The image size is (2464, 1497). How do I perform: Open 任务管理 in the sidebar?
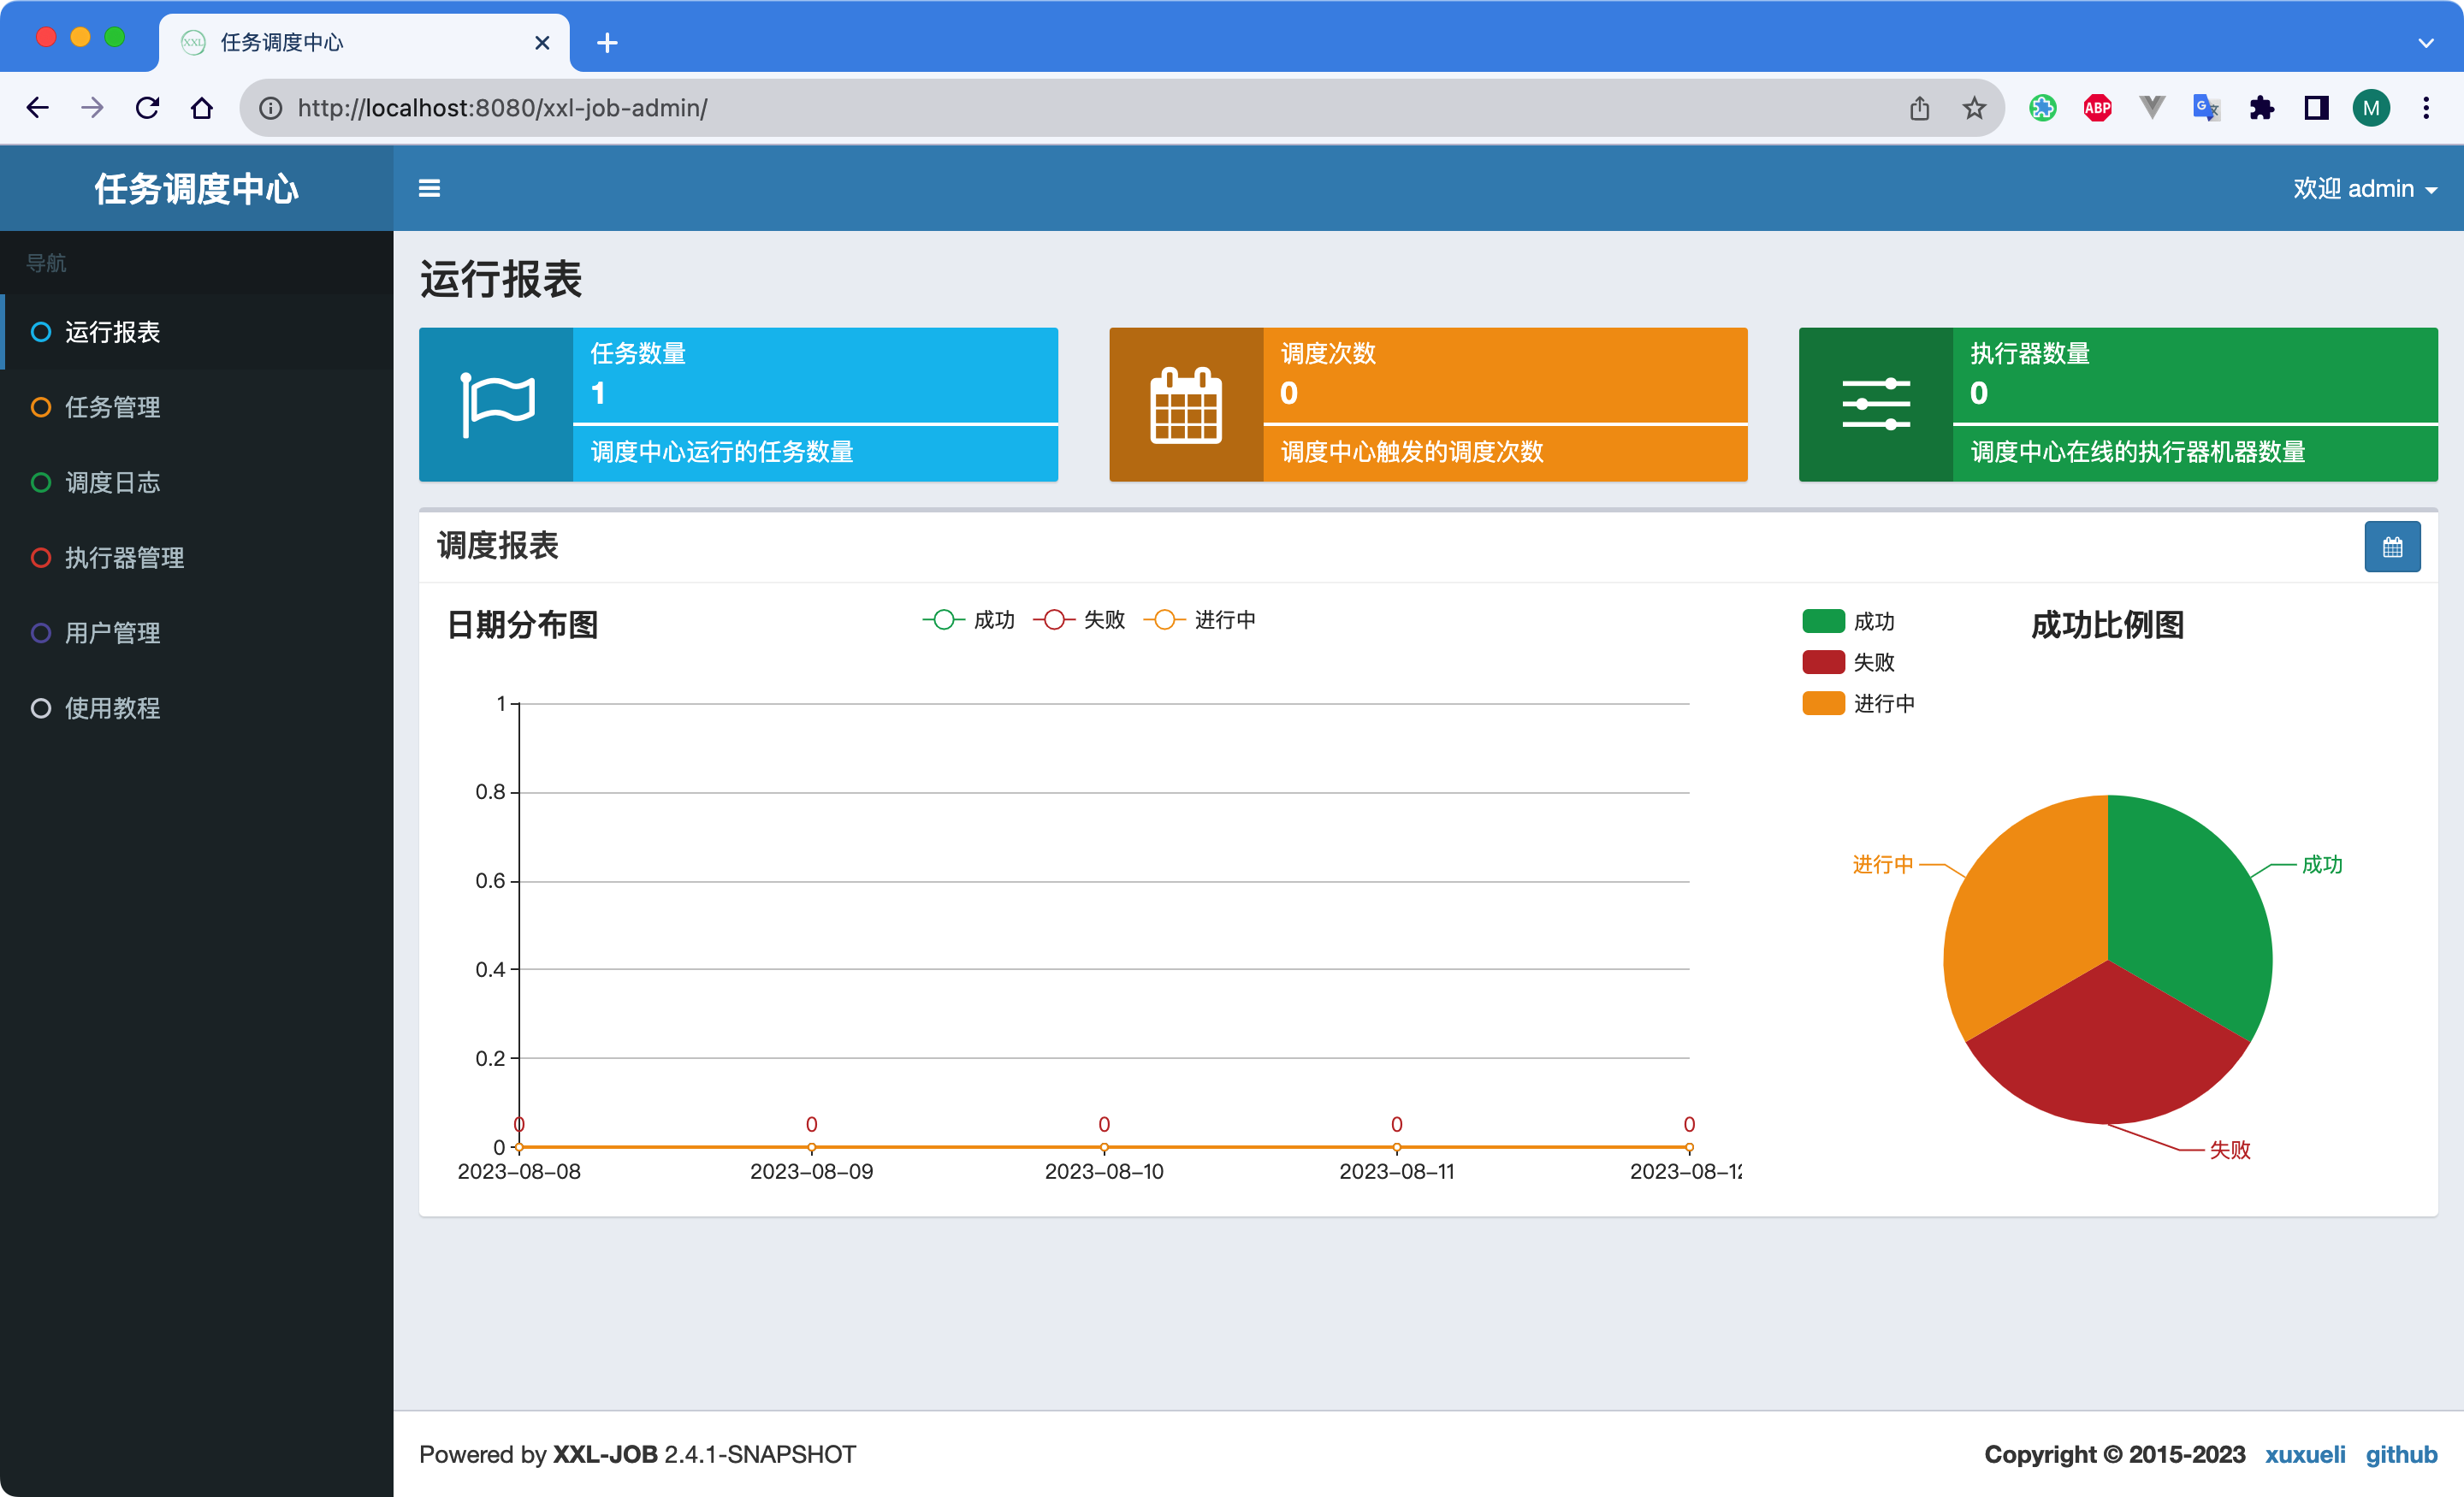pyautogui.click(x=197, y=407)
